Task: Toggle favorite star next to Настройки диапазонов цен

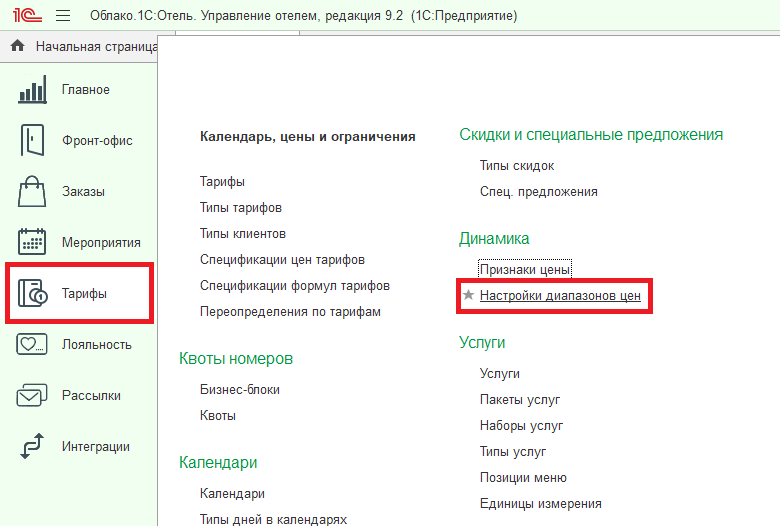Action: (468, 295)
